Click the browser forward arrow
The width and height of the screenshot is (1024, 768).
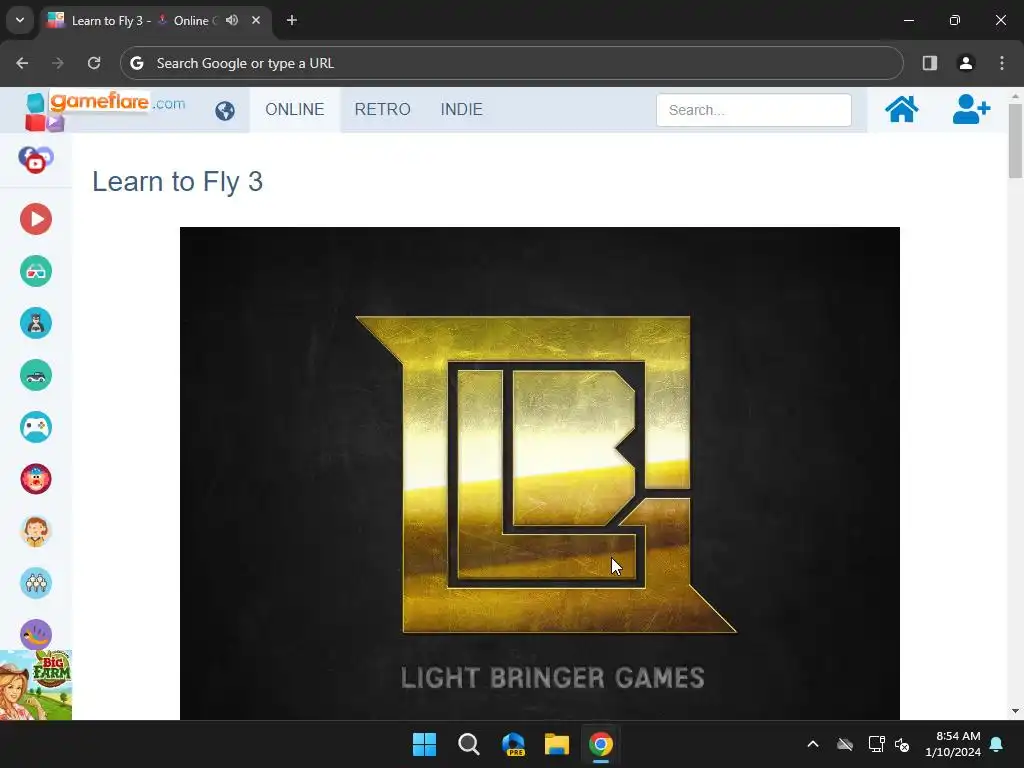click(x=58, y=63)
